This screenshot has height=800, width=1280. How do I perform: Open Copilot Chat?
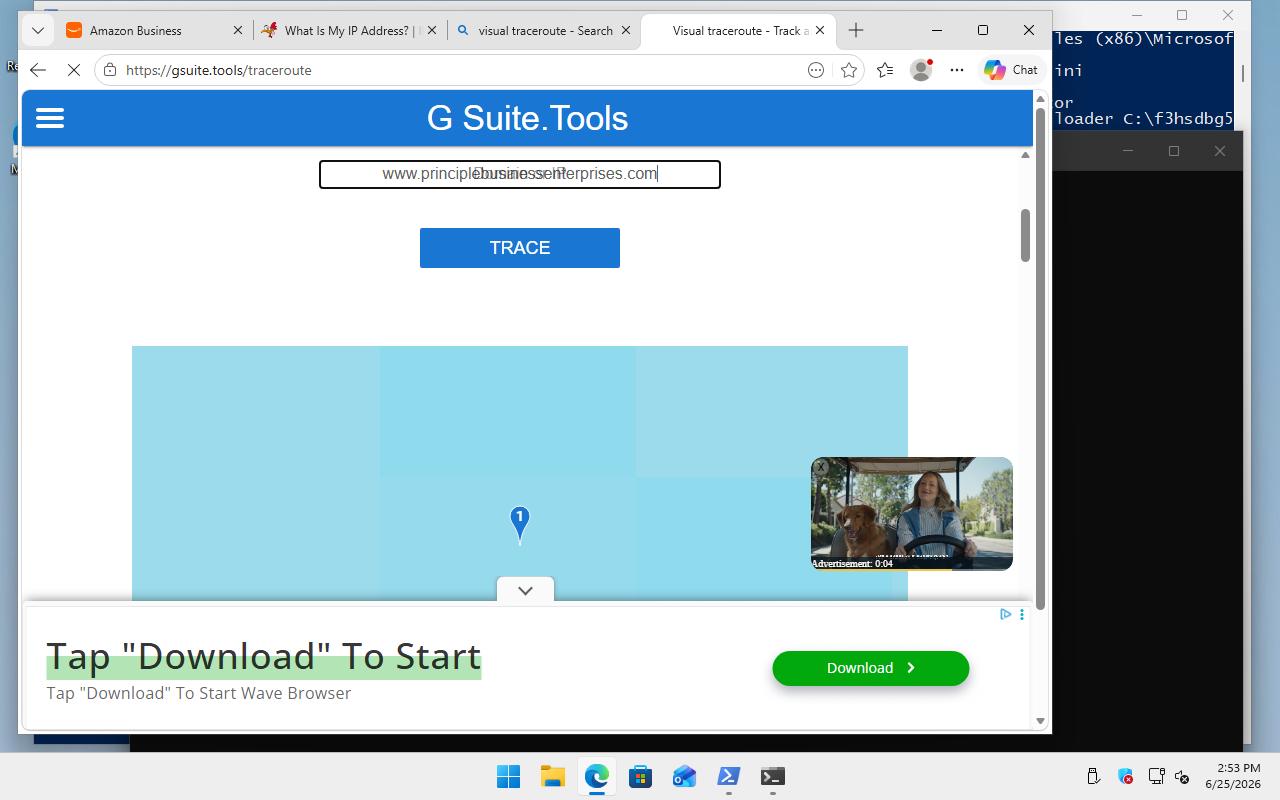click(1011, 70)
